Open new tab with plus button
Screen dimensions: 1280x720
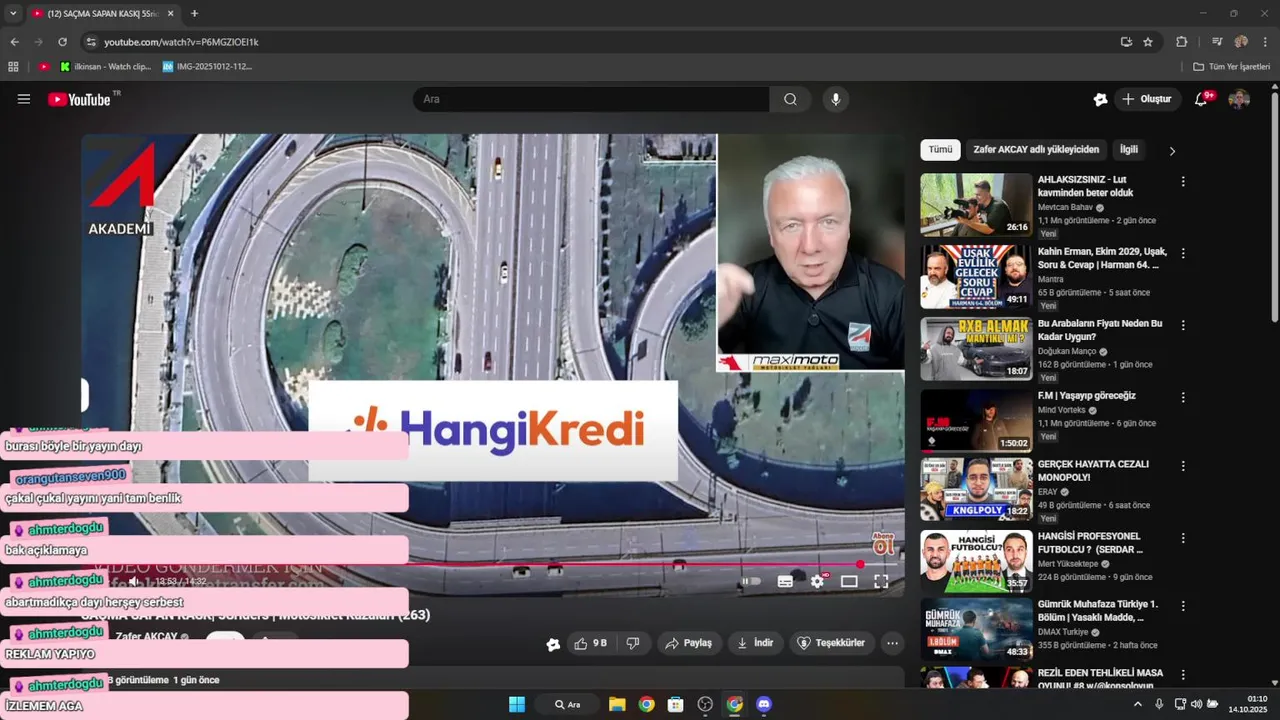[194, 14]
